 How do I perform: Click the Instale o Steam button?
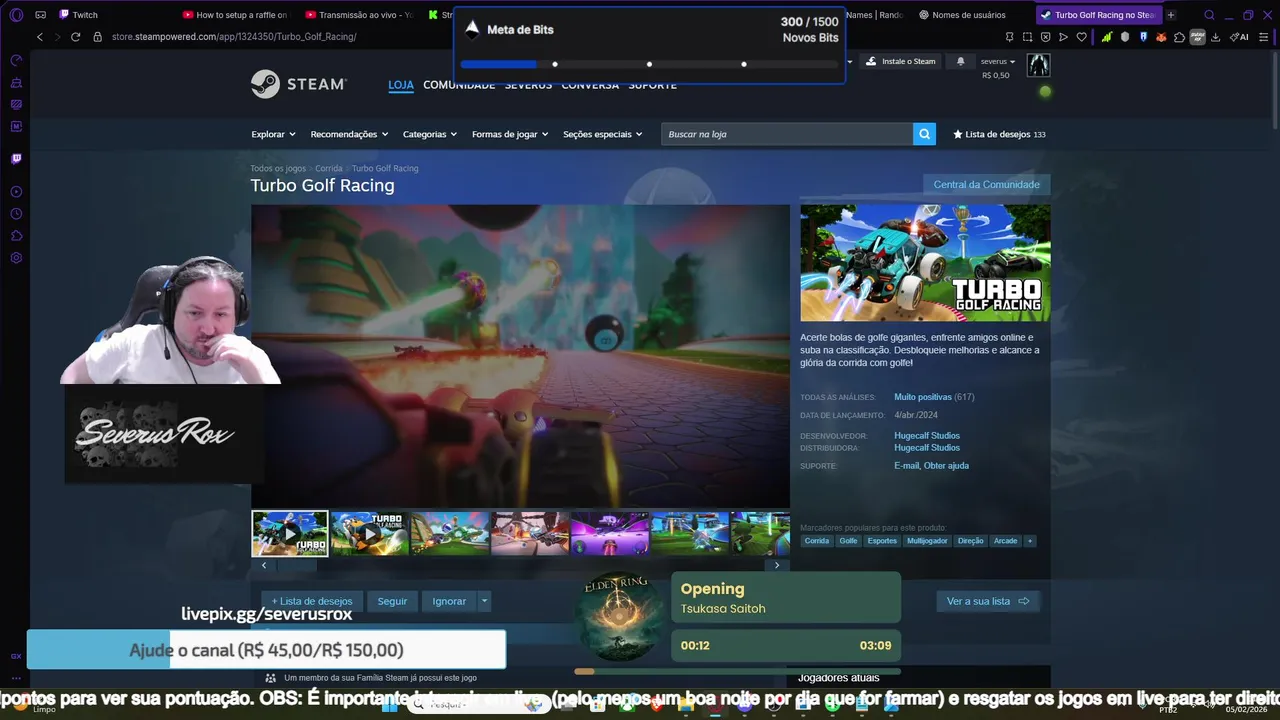pyautogui.click(x=901, y=61)
